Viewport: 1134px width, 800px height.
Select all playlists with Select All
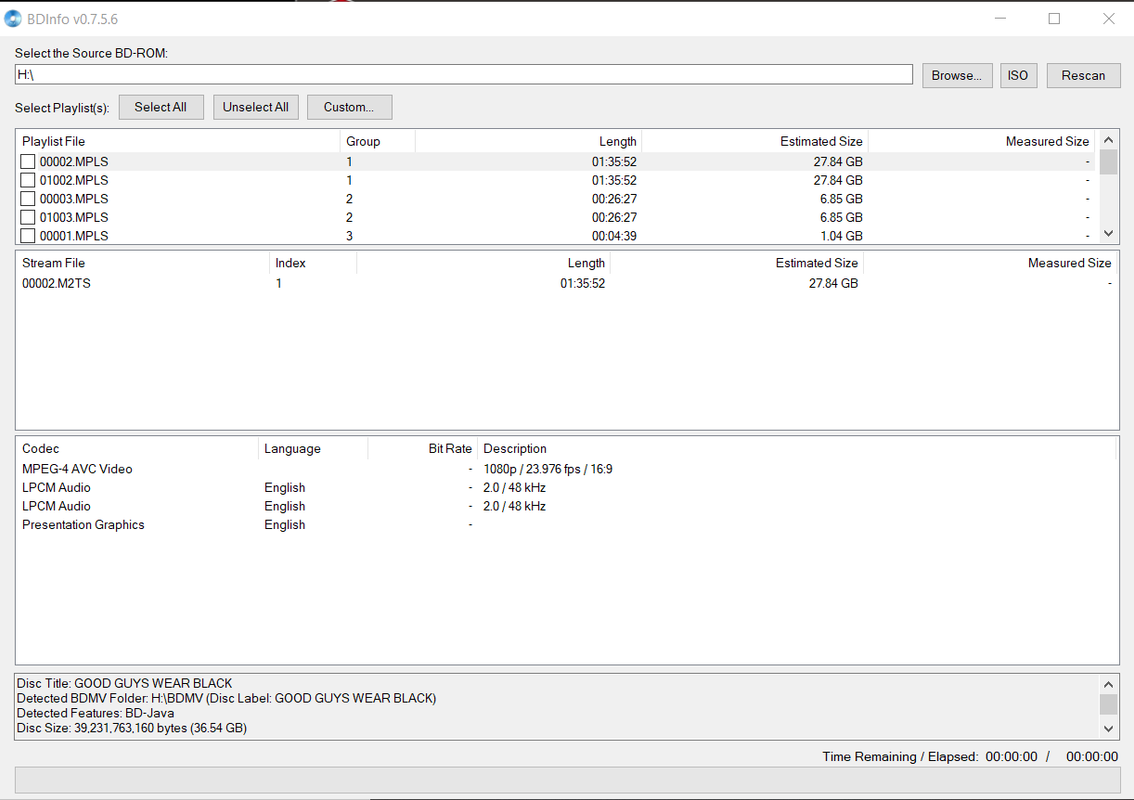pos(161,107)
